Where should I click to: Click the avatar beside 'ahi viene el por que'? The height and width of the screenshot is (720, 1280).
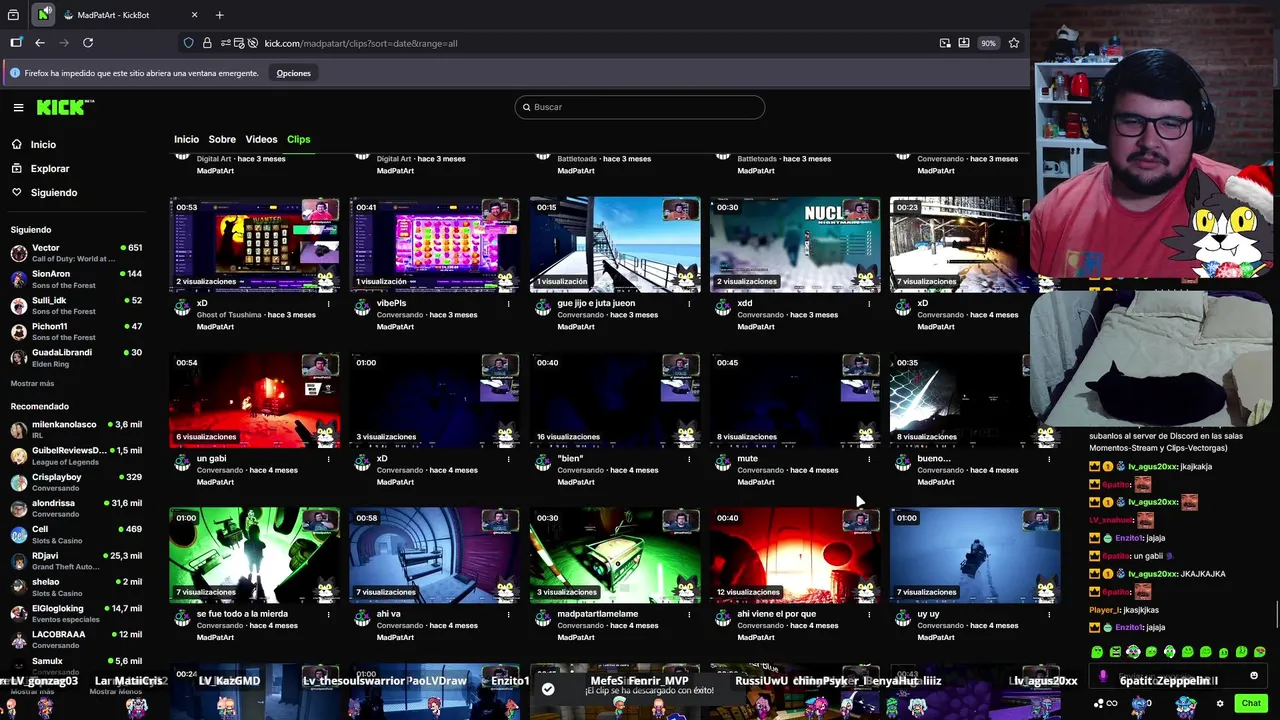click(723, 617)
